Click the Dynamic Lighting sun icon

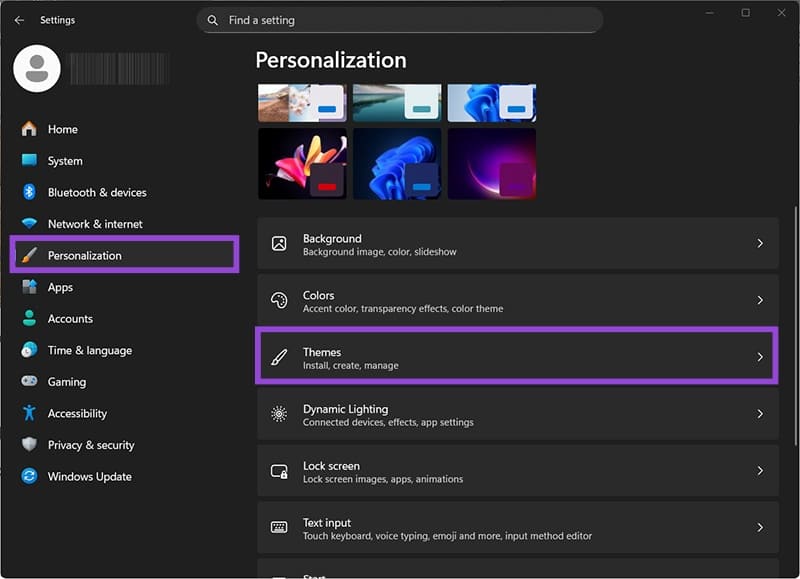click(x=279, y=414)
